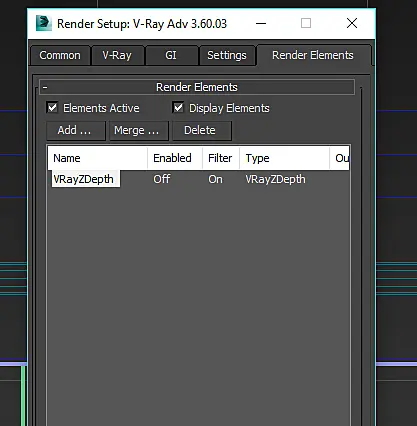Close the Render Setup window
The height and width of the screenshot is (426, 417).
tap(352, 23)
